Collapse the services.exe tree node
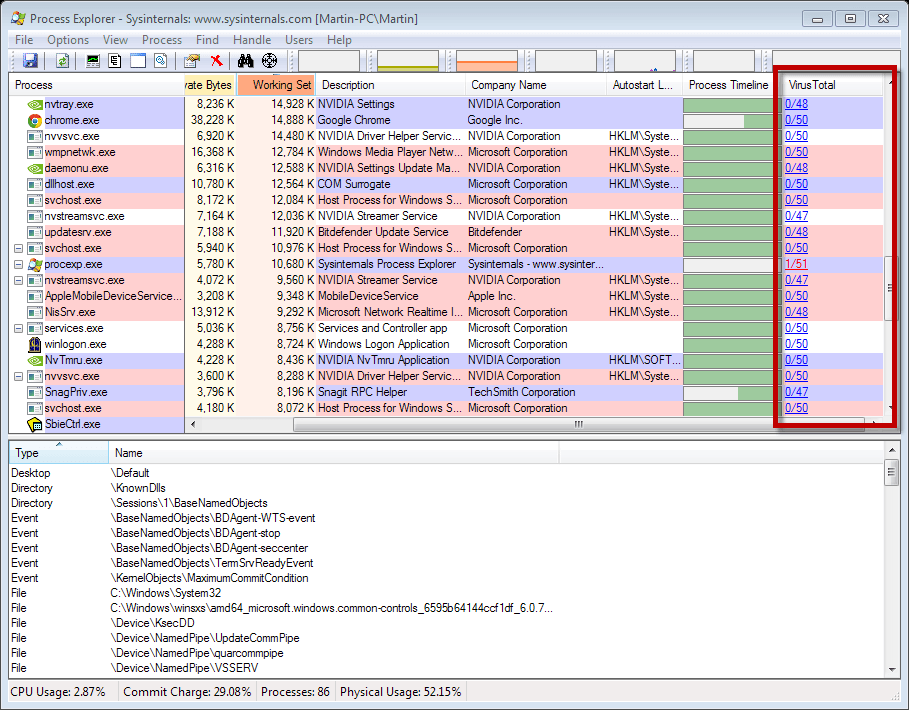 click(19, 328)
